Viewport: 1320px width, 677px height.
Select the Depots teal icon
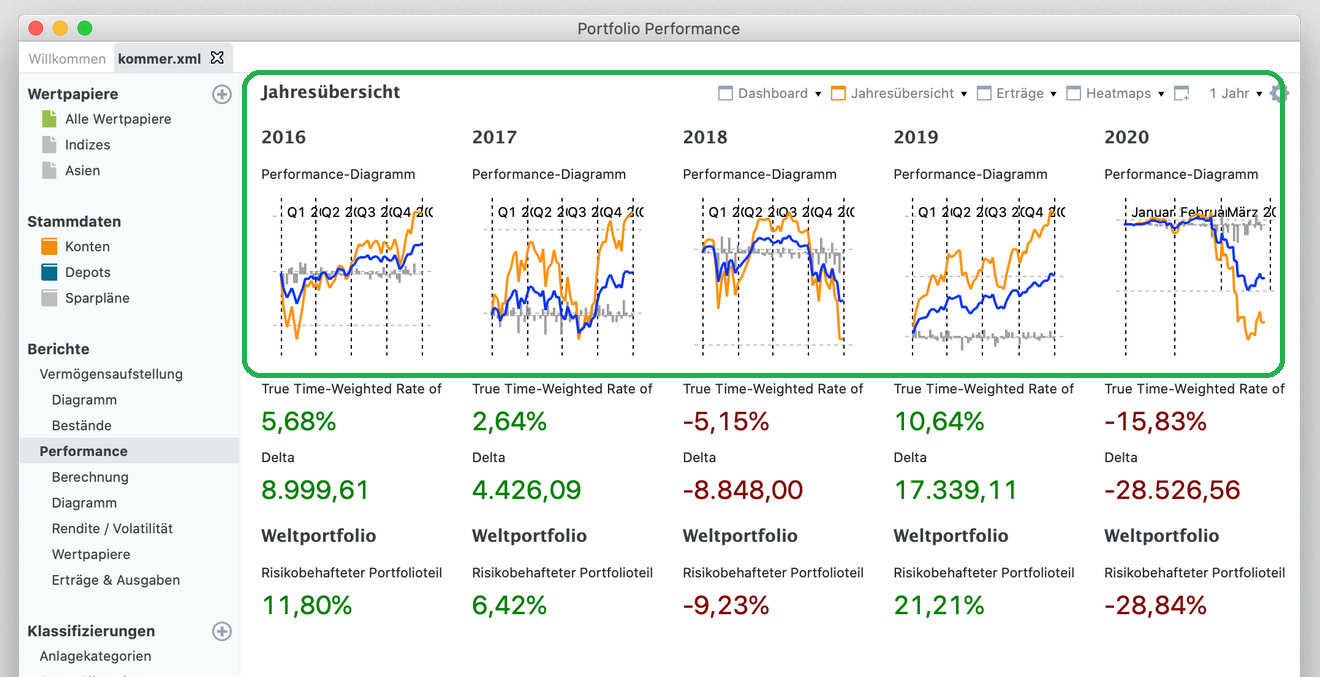(x=50, y=272)
